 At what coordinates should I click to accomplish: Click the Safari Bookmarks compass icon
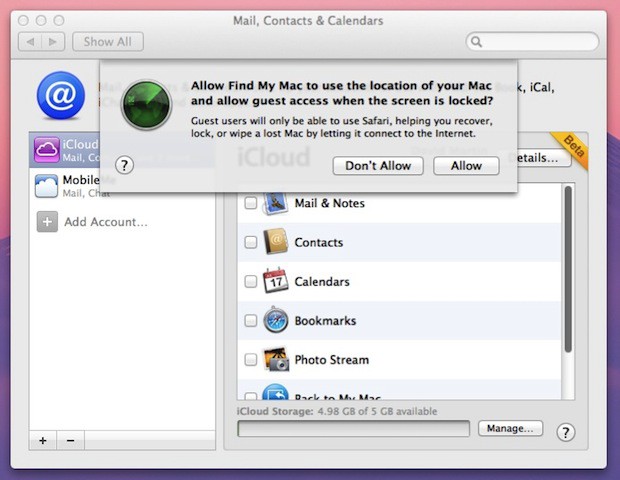click(275, 321)
